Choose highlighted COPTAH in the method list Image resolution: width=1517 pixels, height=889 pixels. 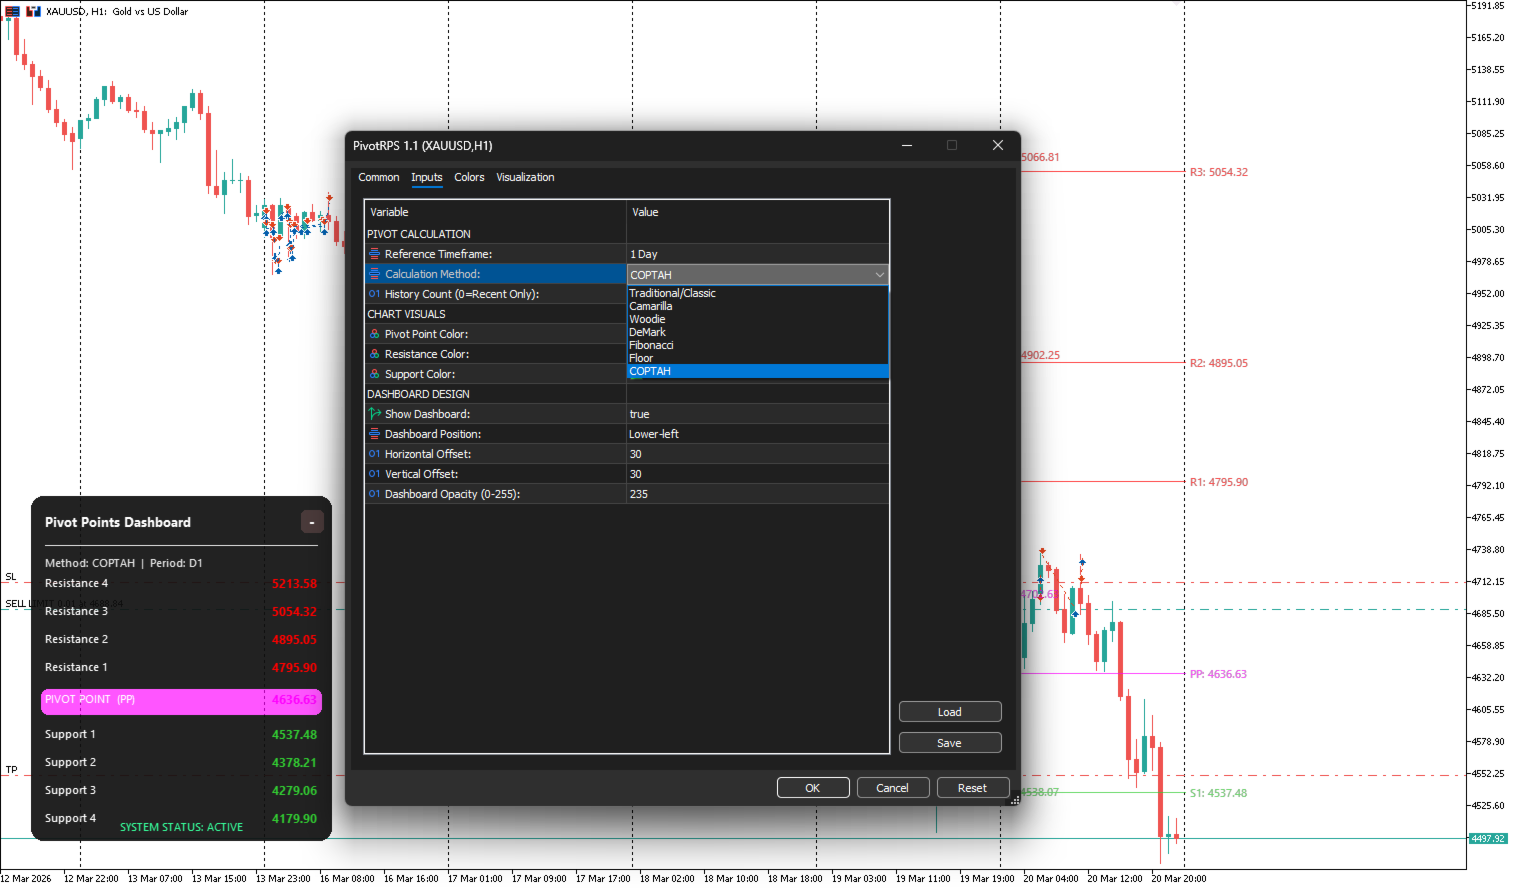pos(758,371)
